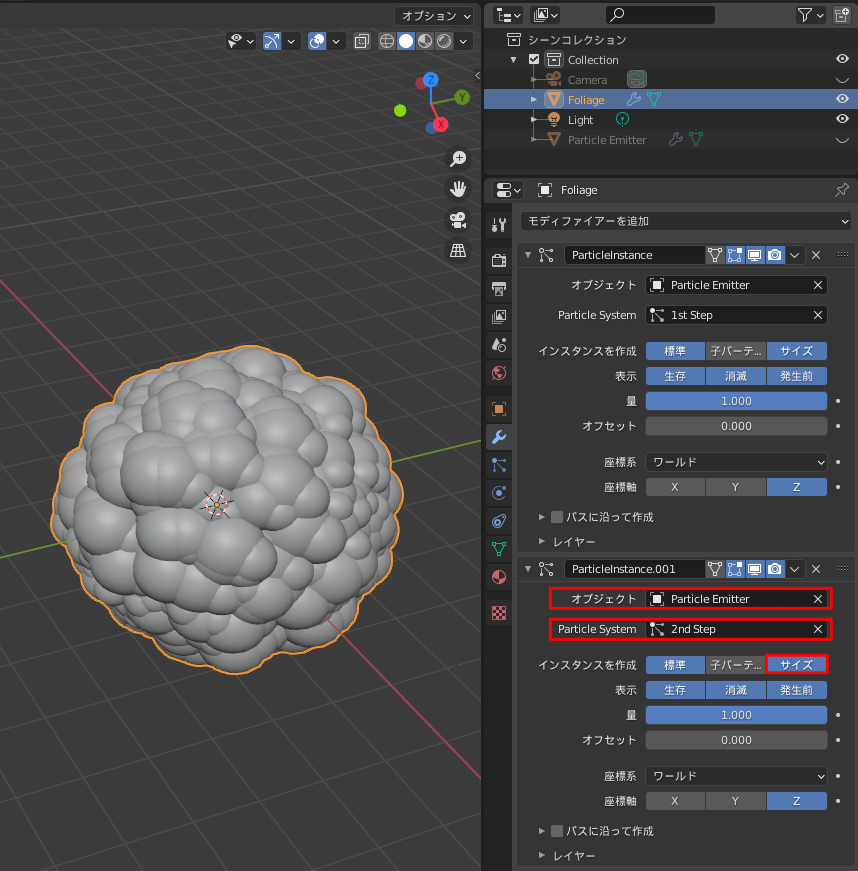Select wireframe viewport shading
Viewport: 858px width, 871px height.
pos(387,41)
